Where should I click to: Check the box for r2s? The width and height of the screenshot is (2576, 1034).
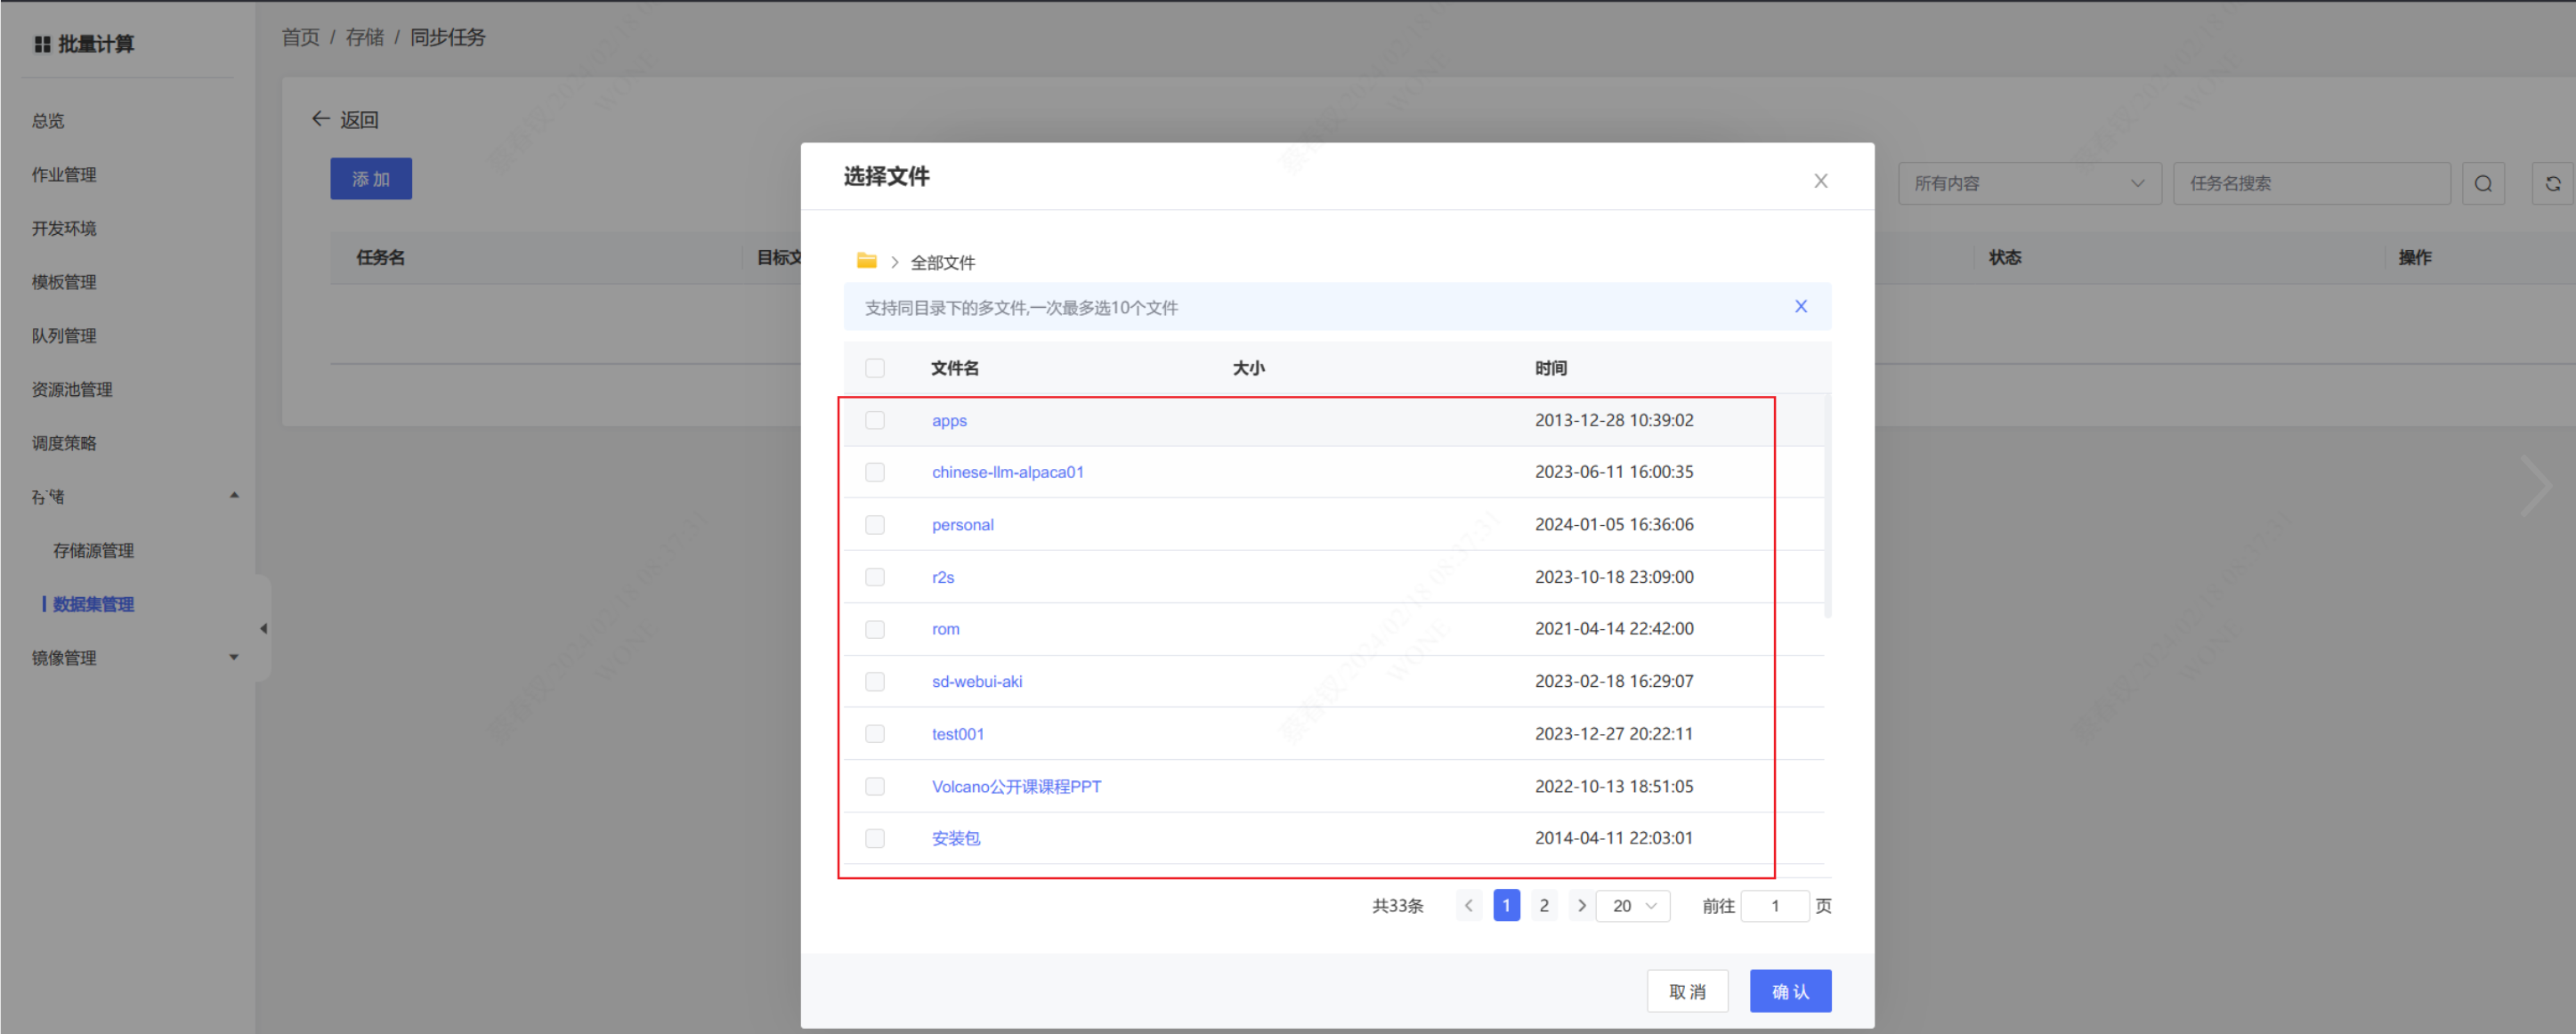(875, 577)
